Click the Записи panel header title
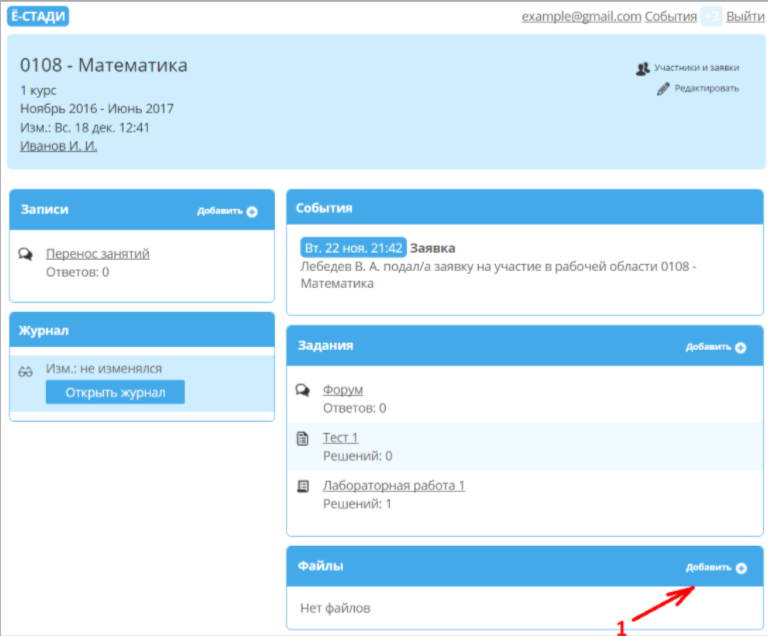This screenshot has height=636, width=768. [x=45, y=210]
